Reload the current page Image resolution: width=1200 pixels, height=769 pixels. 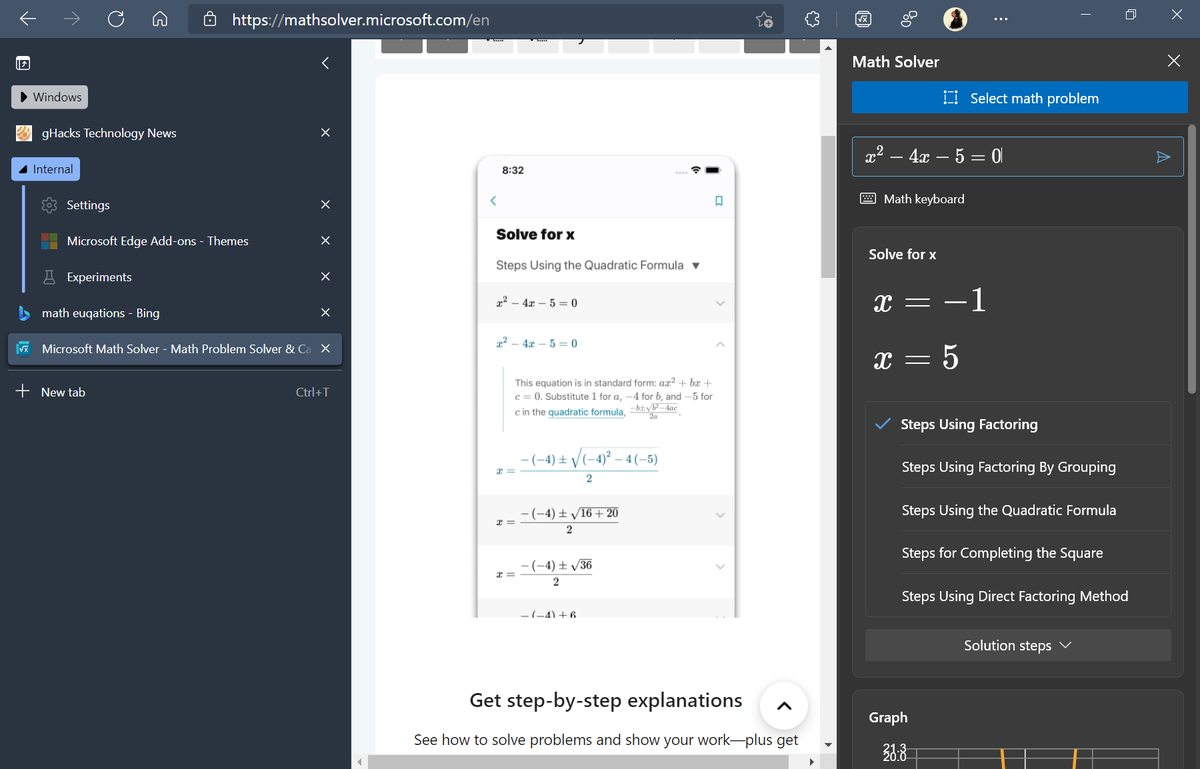(x=117, y=19)
